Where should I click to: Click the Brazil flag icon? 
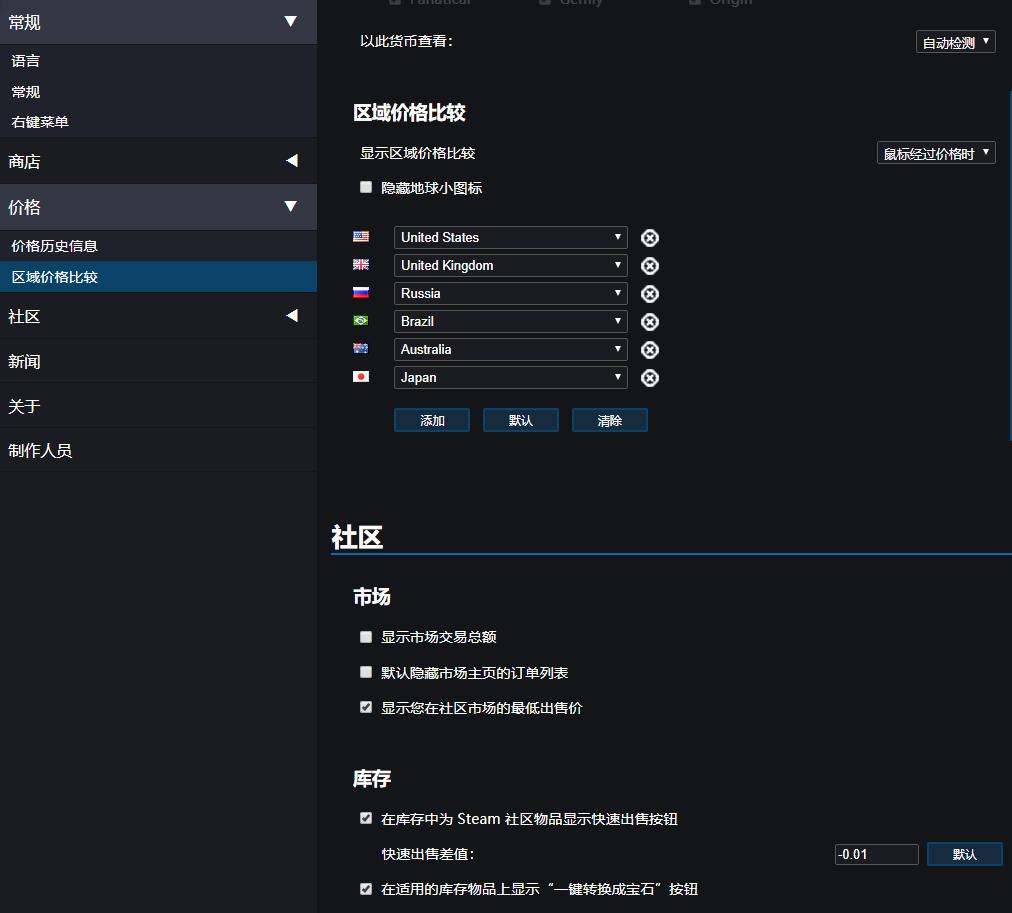(x=362, y=321)
